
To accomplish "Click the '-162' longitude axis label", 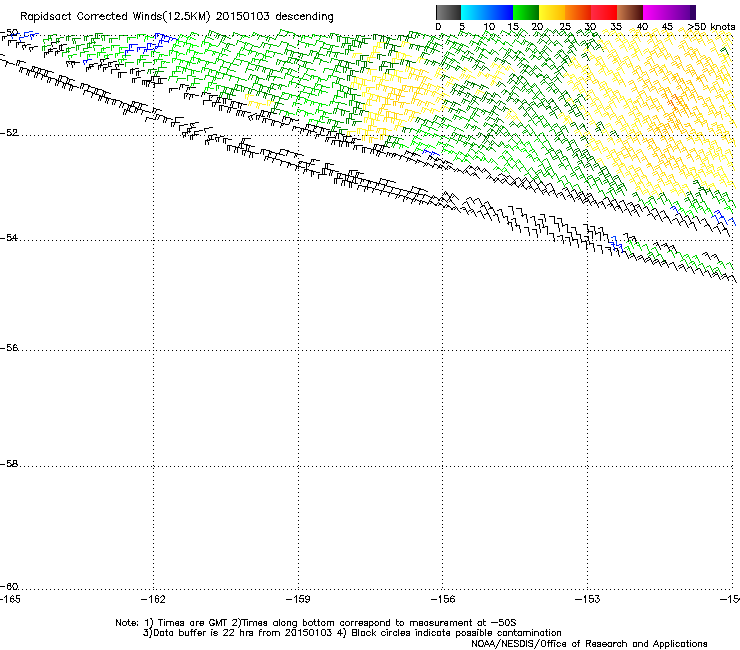I will [153, 599].
